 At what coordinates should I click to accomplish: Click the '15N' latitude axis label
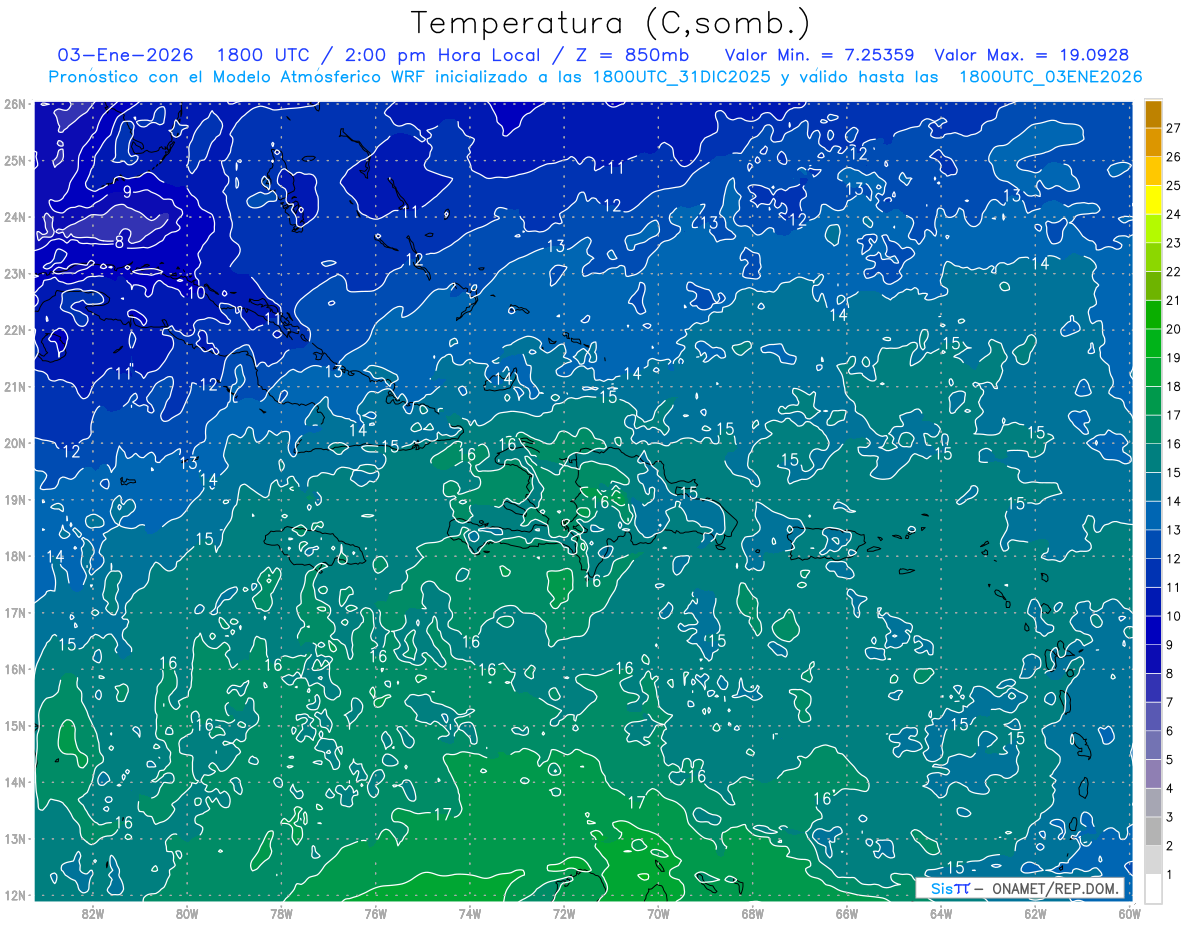point(14,725)
